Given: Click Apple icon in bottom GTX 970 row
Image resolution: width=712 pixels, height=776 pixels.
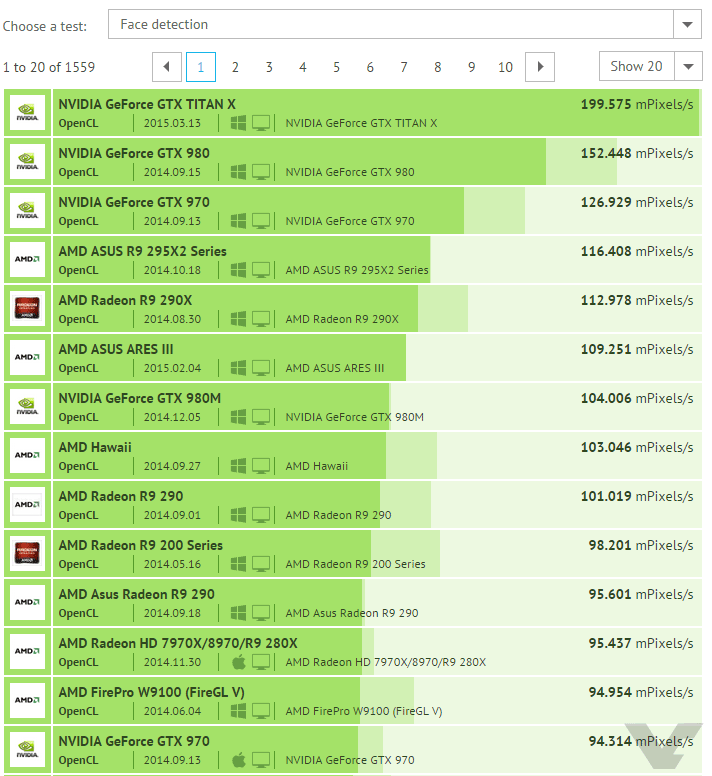Looking at the screenshot, I should pyautogui.click(x=238, y=760).
